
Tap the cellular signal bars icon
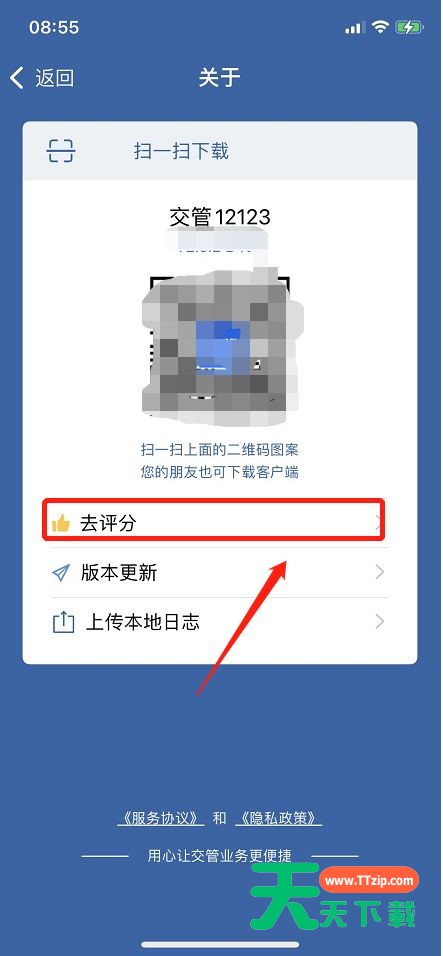(355, 28)
